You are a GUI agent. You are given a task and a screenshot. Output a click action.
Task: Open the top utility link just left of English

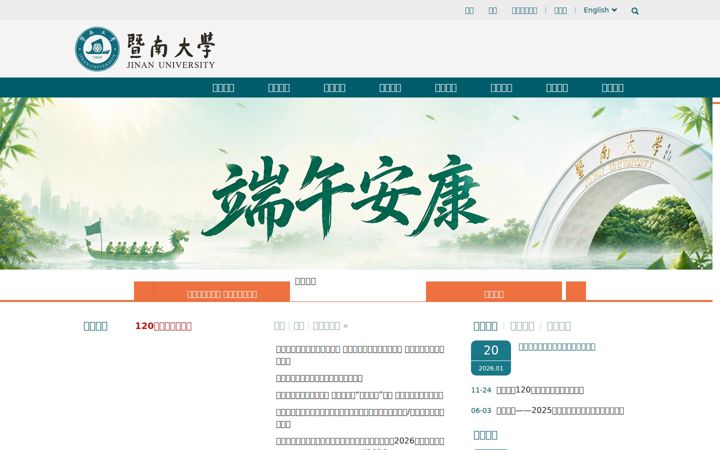(x=560, y=11)
